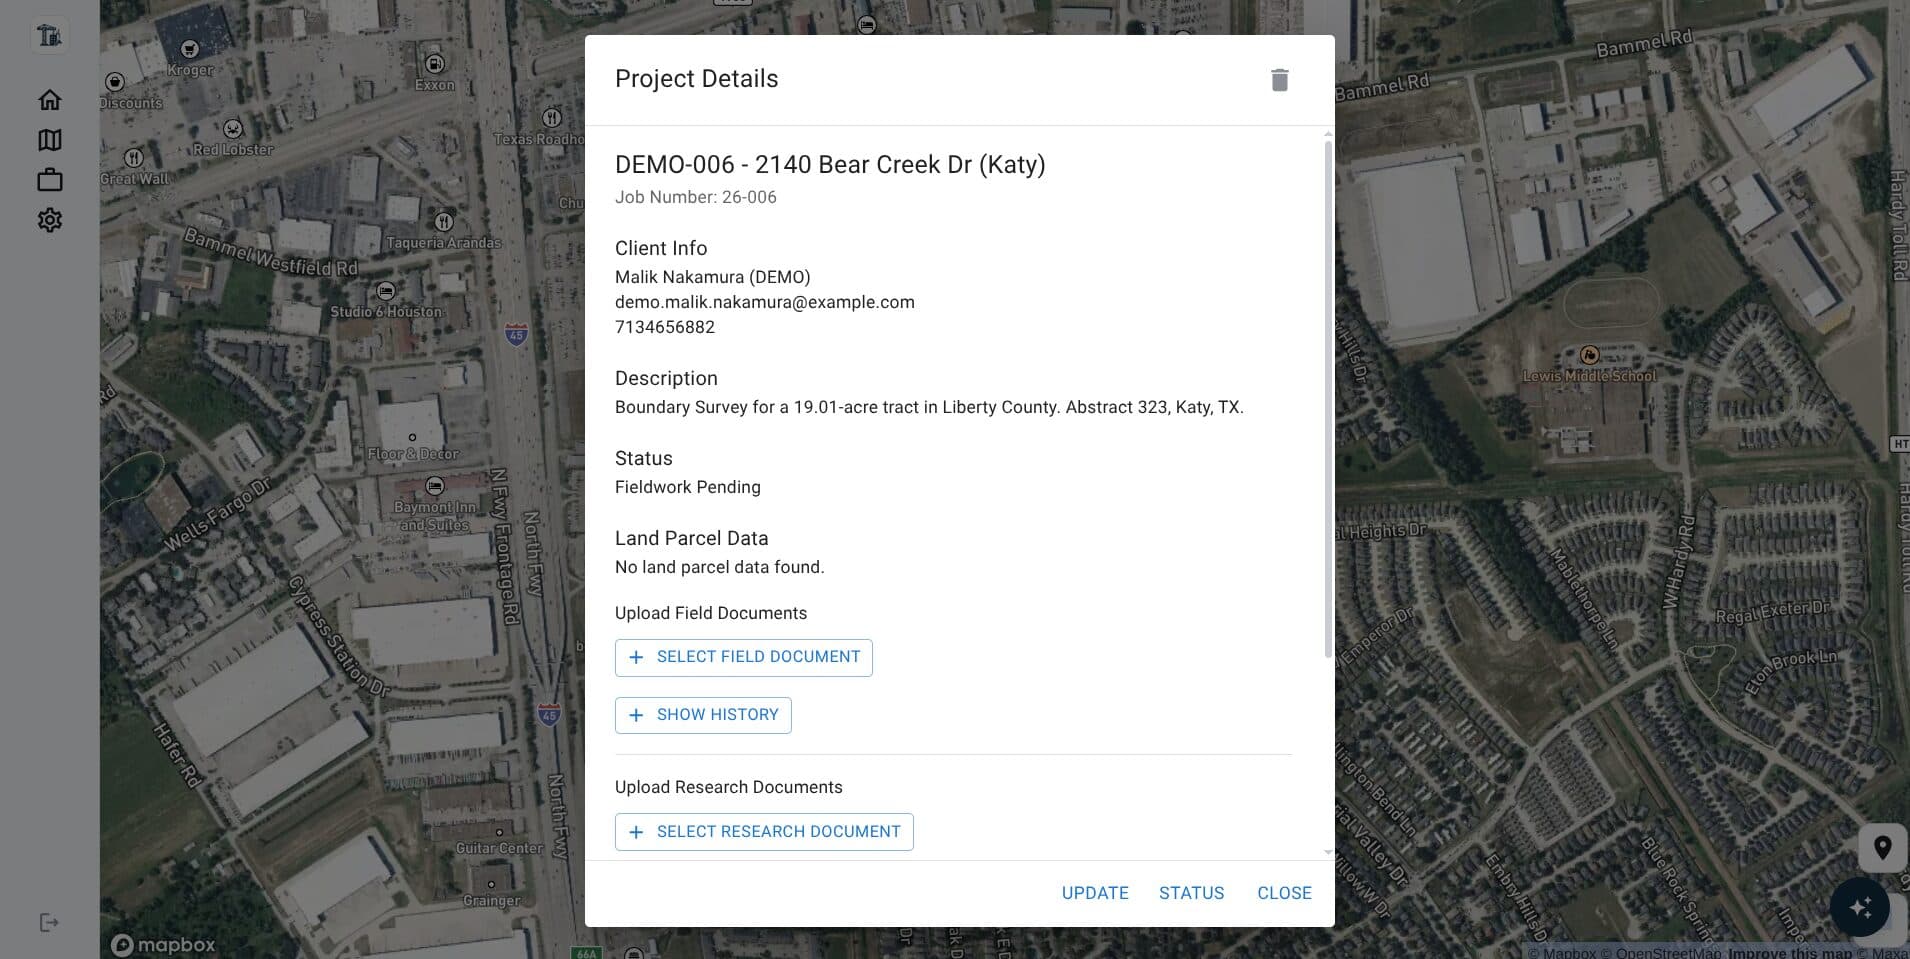Click the Mapbox logo on the map
The height and width of the screenshot is (959, 1910).
[x=163, y=944]
